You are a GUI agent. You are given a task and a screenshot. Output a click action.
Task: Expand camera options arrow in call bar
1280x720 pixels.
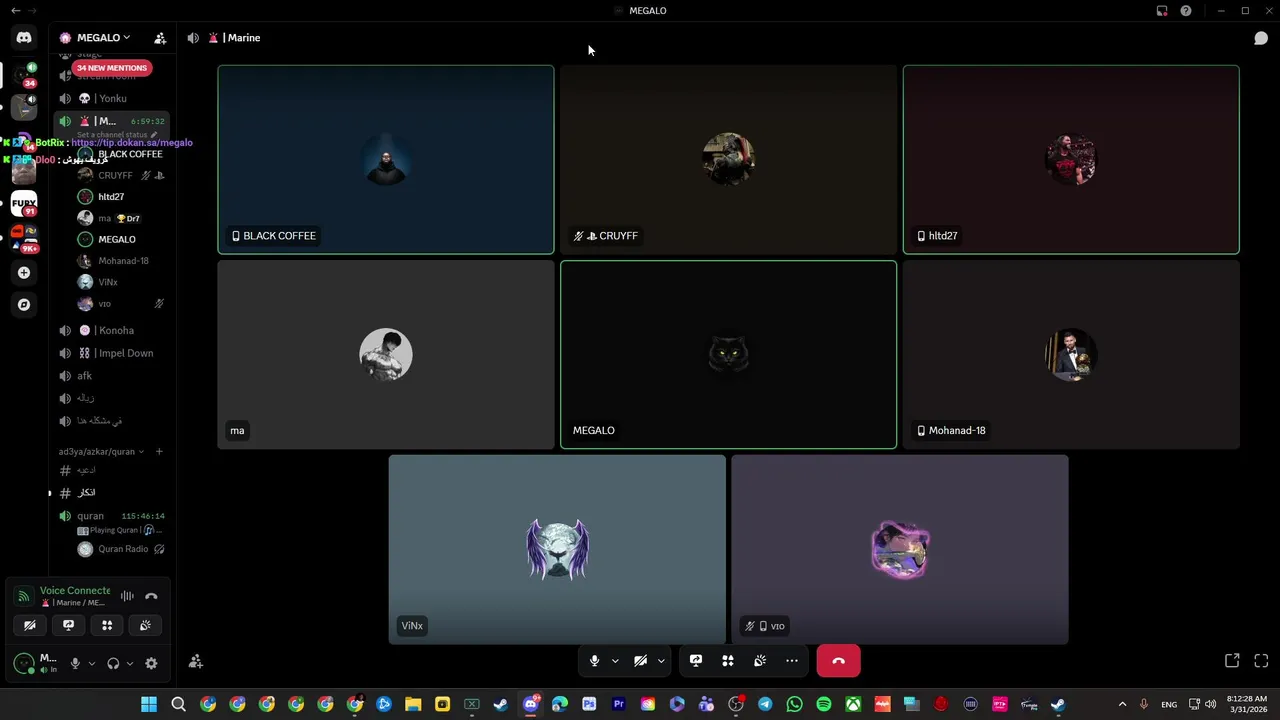click(x=661, y=661)
